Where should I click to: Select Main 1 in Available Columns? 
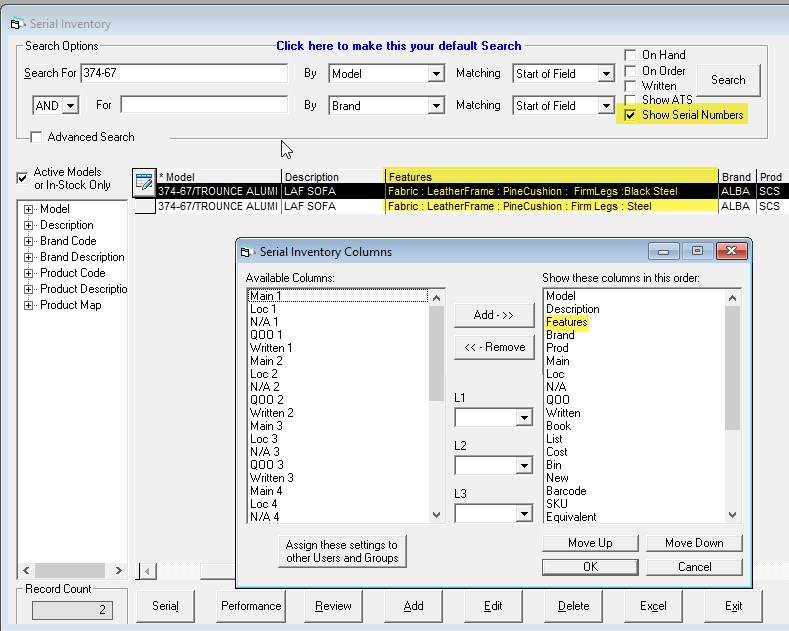pos(338,296)
